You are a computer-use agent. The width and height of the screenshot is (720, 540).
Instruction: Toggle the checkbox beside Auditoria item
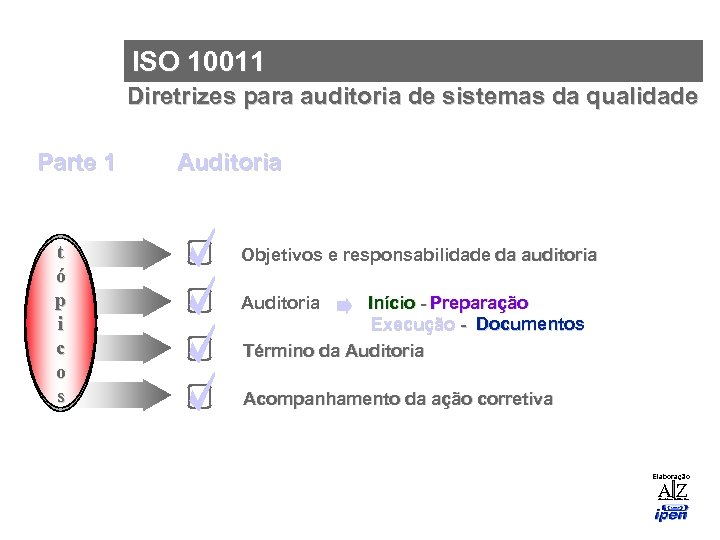199,301
